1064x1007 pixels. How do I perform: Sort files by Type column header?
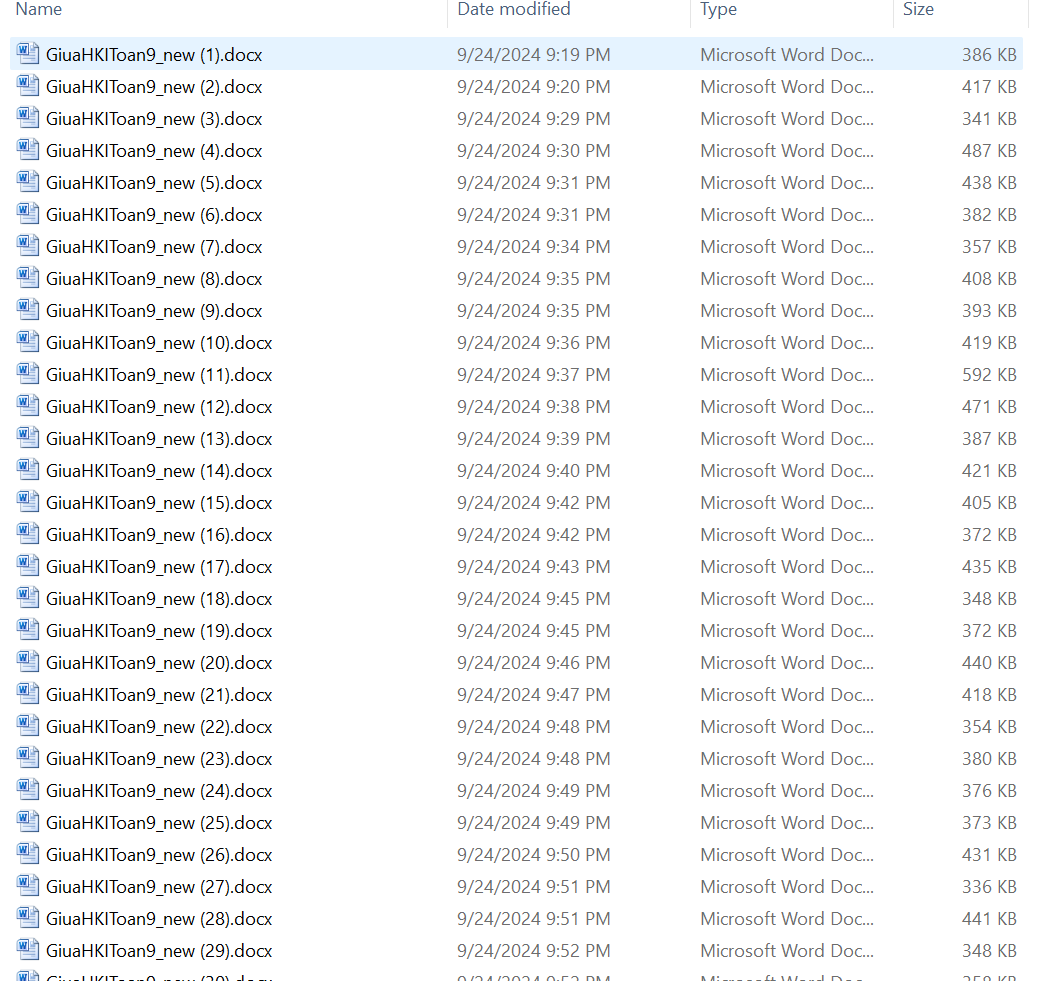point(718,10)
